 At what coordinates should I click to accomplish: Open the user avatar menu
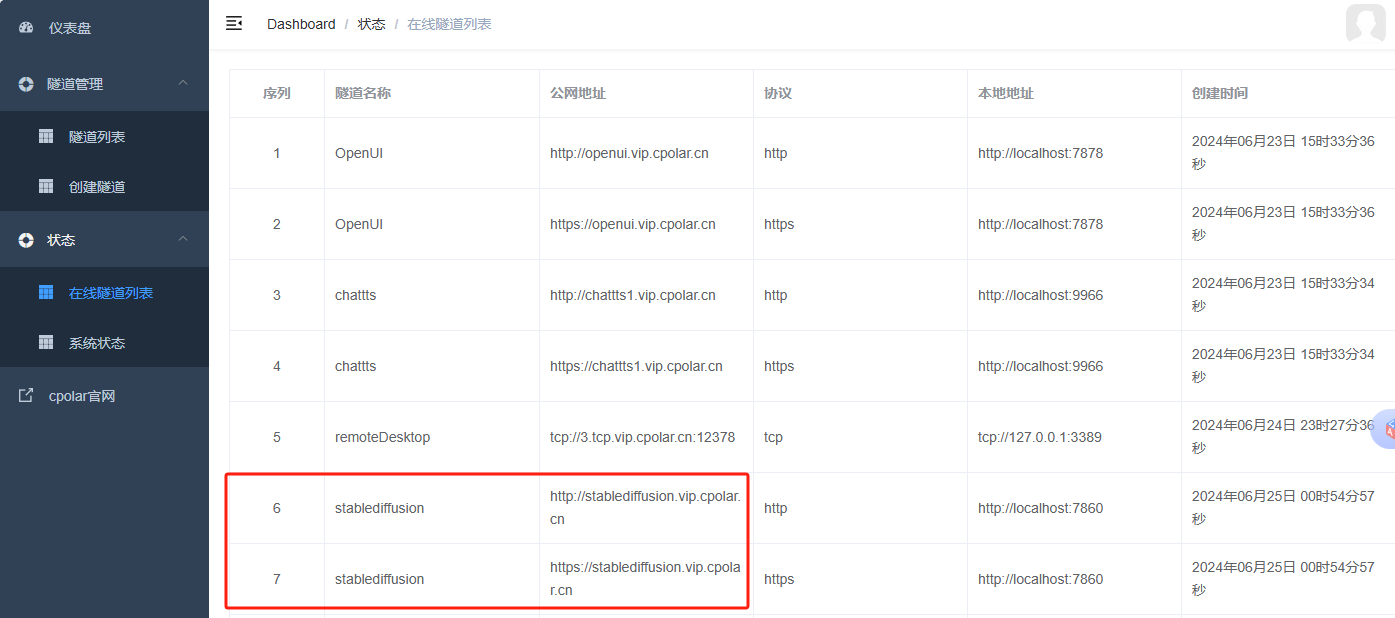point(1365,23)
